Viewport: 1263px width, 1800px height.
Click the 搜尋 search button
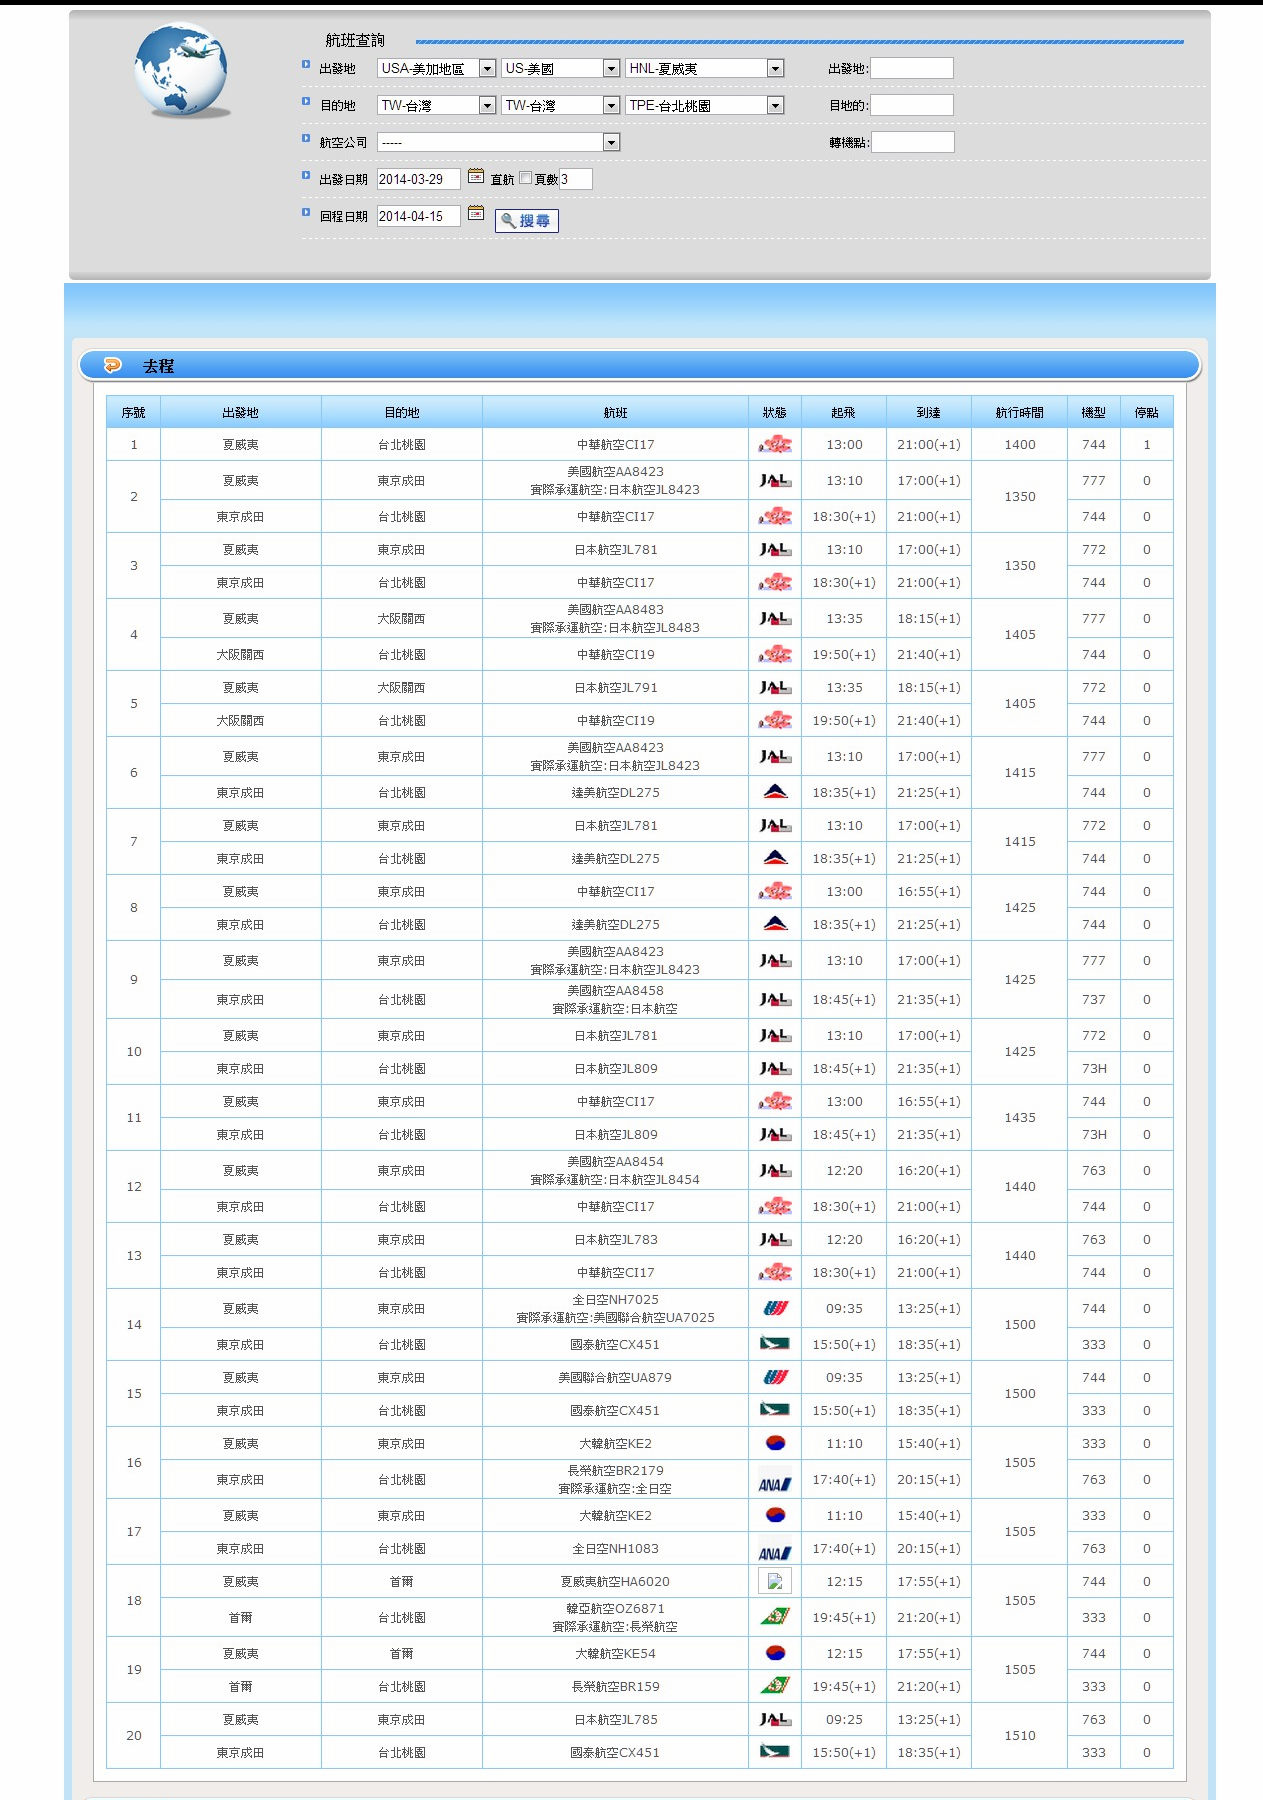click(x=527, y=221)
